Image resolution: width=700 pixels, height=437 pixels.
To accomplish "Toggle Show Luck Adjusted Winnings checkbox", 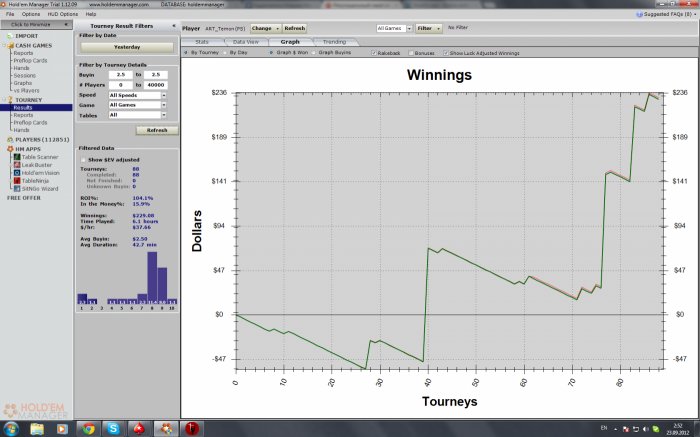I will [x=446, y=53].
